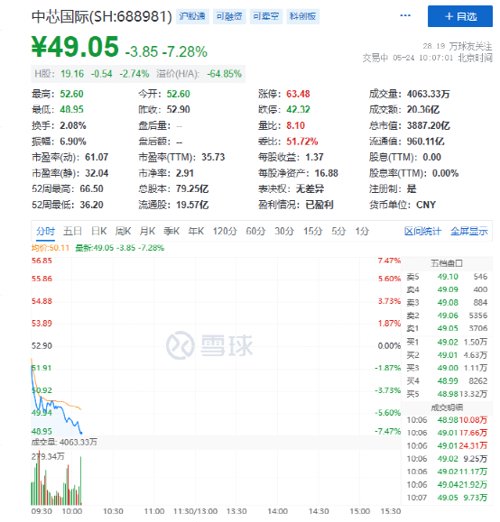Select the 沪股通 tag
This screenshot has height=522, width=500.
192,16
